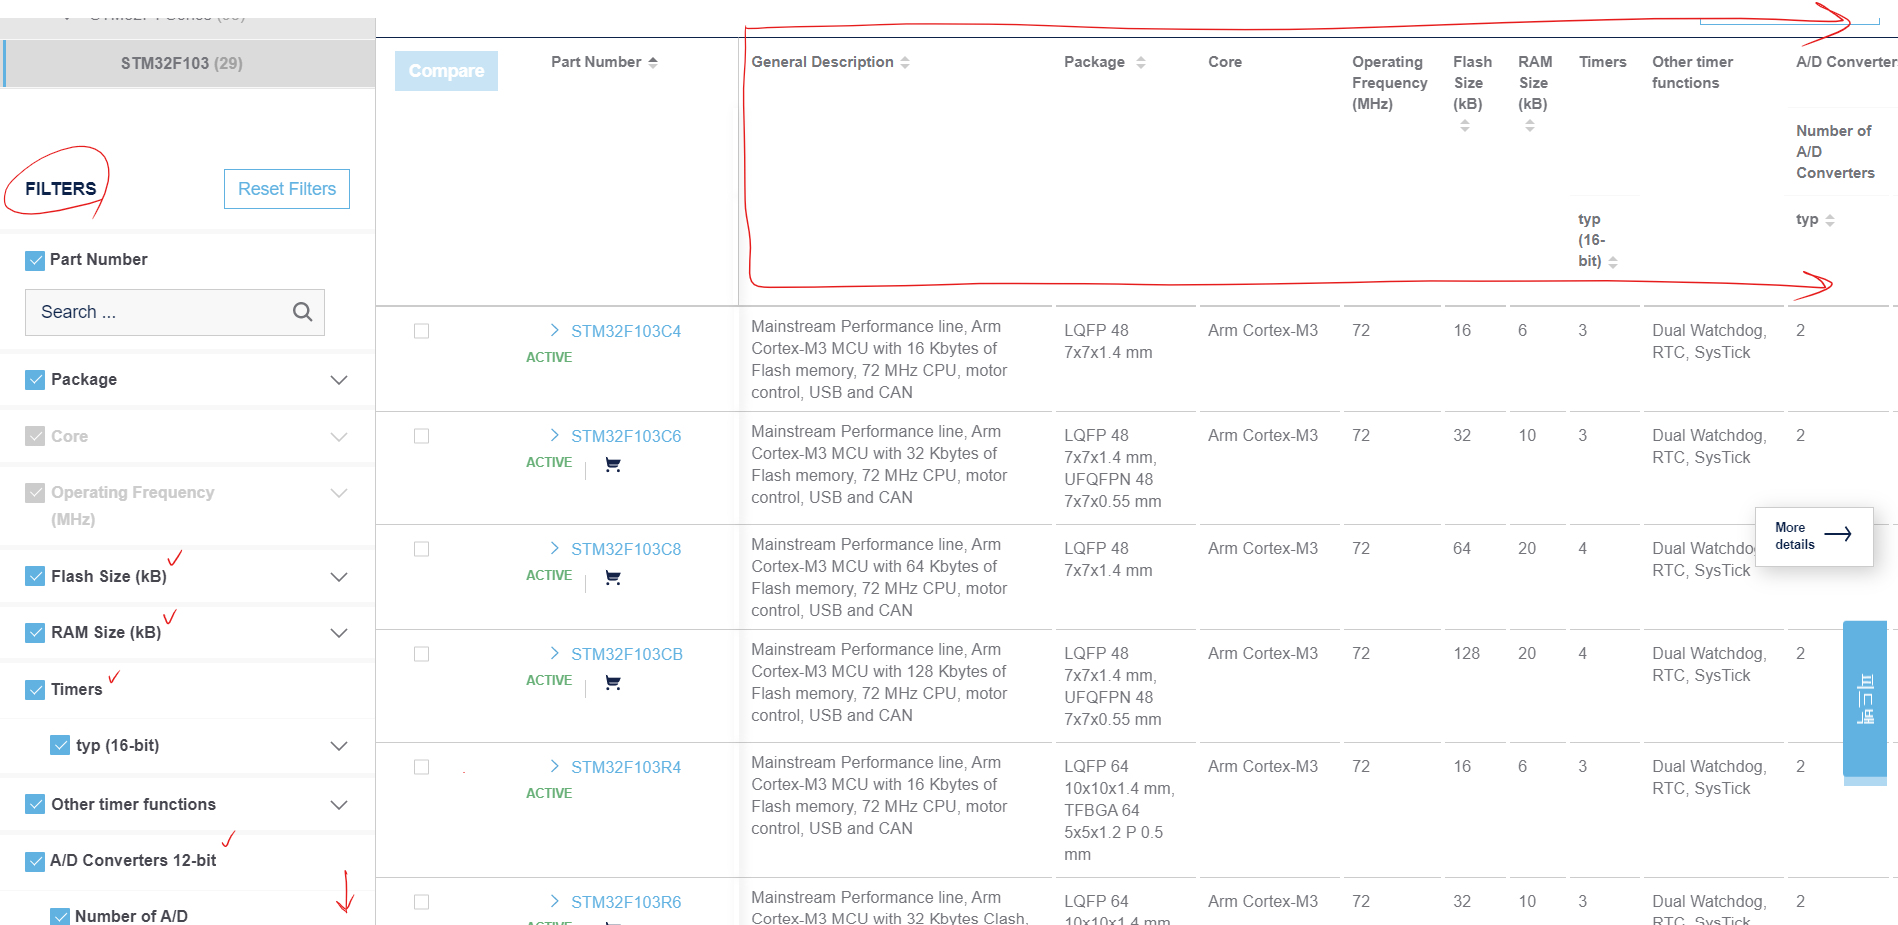Sort the Package column
This screenshot has height=925, width=1898.
pos(1141,62)
